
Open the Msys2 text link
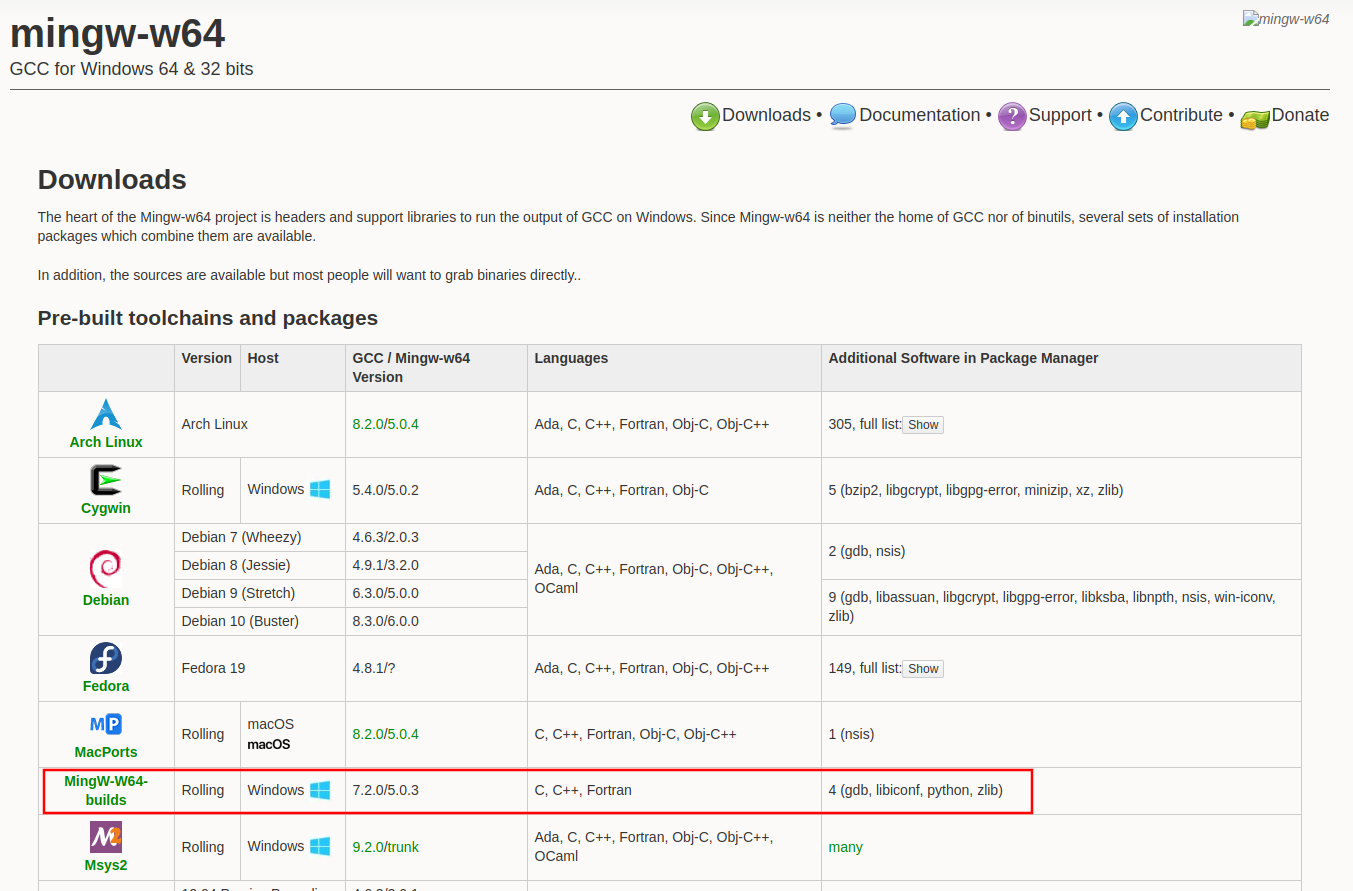[x=106, y=865]
